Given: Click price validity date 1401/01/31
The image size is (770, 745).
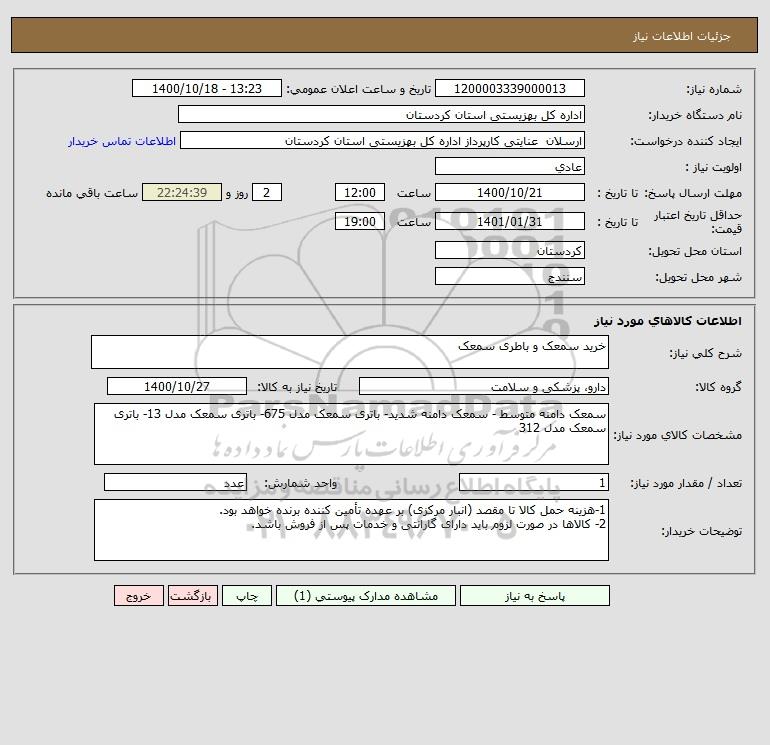Looking at the screenshot, I should [510, 221].
